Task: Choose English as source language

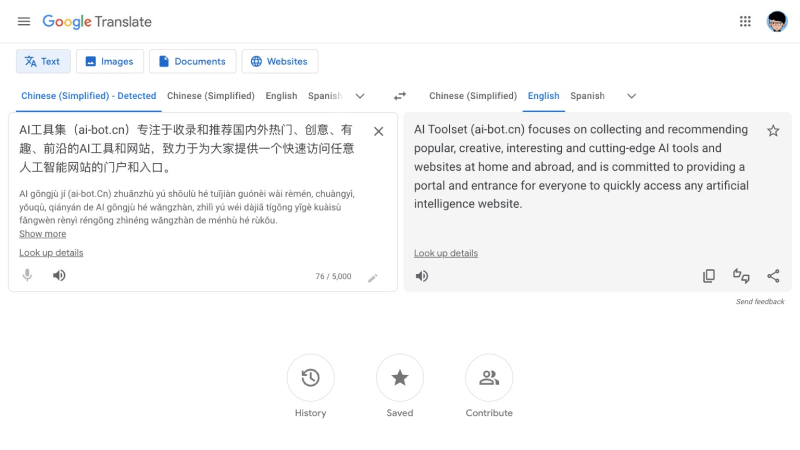Action: (x=281, y=96)
